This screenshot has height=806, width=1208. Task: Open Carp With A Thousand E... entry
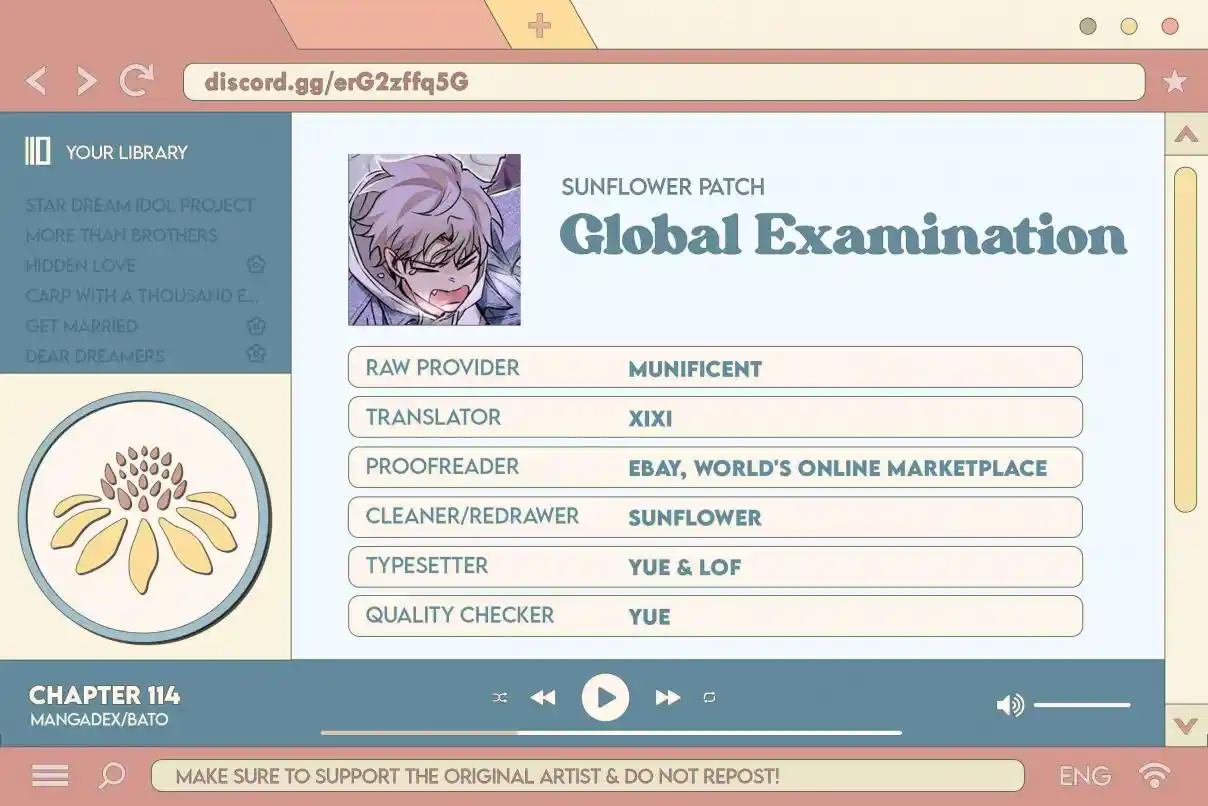142,295
